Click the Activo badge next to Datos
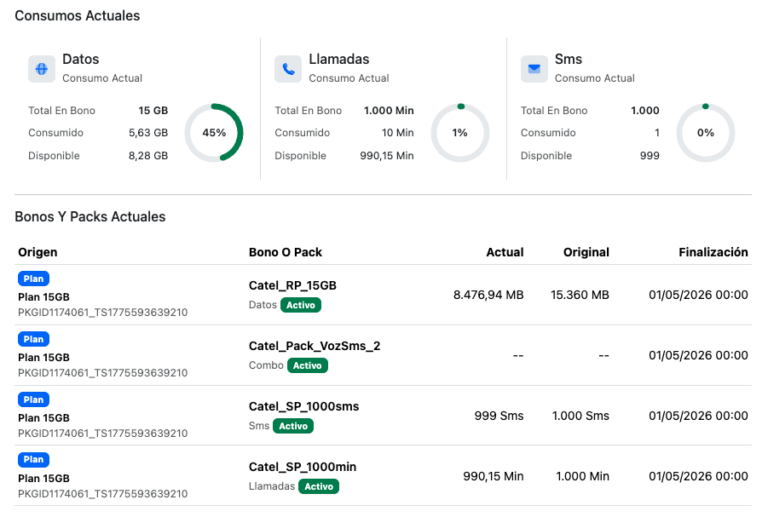This screenshot has width=768, height=517. coord(301,305)
